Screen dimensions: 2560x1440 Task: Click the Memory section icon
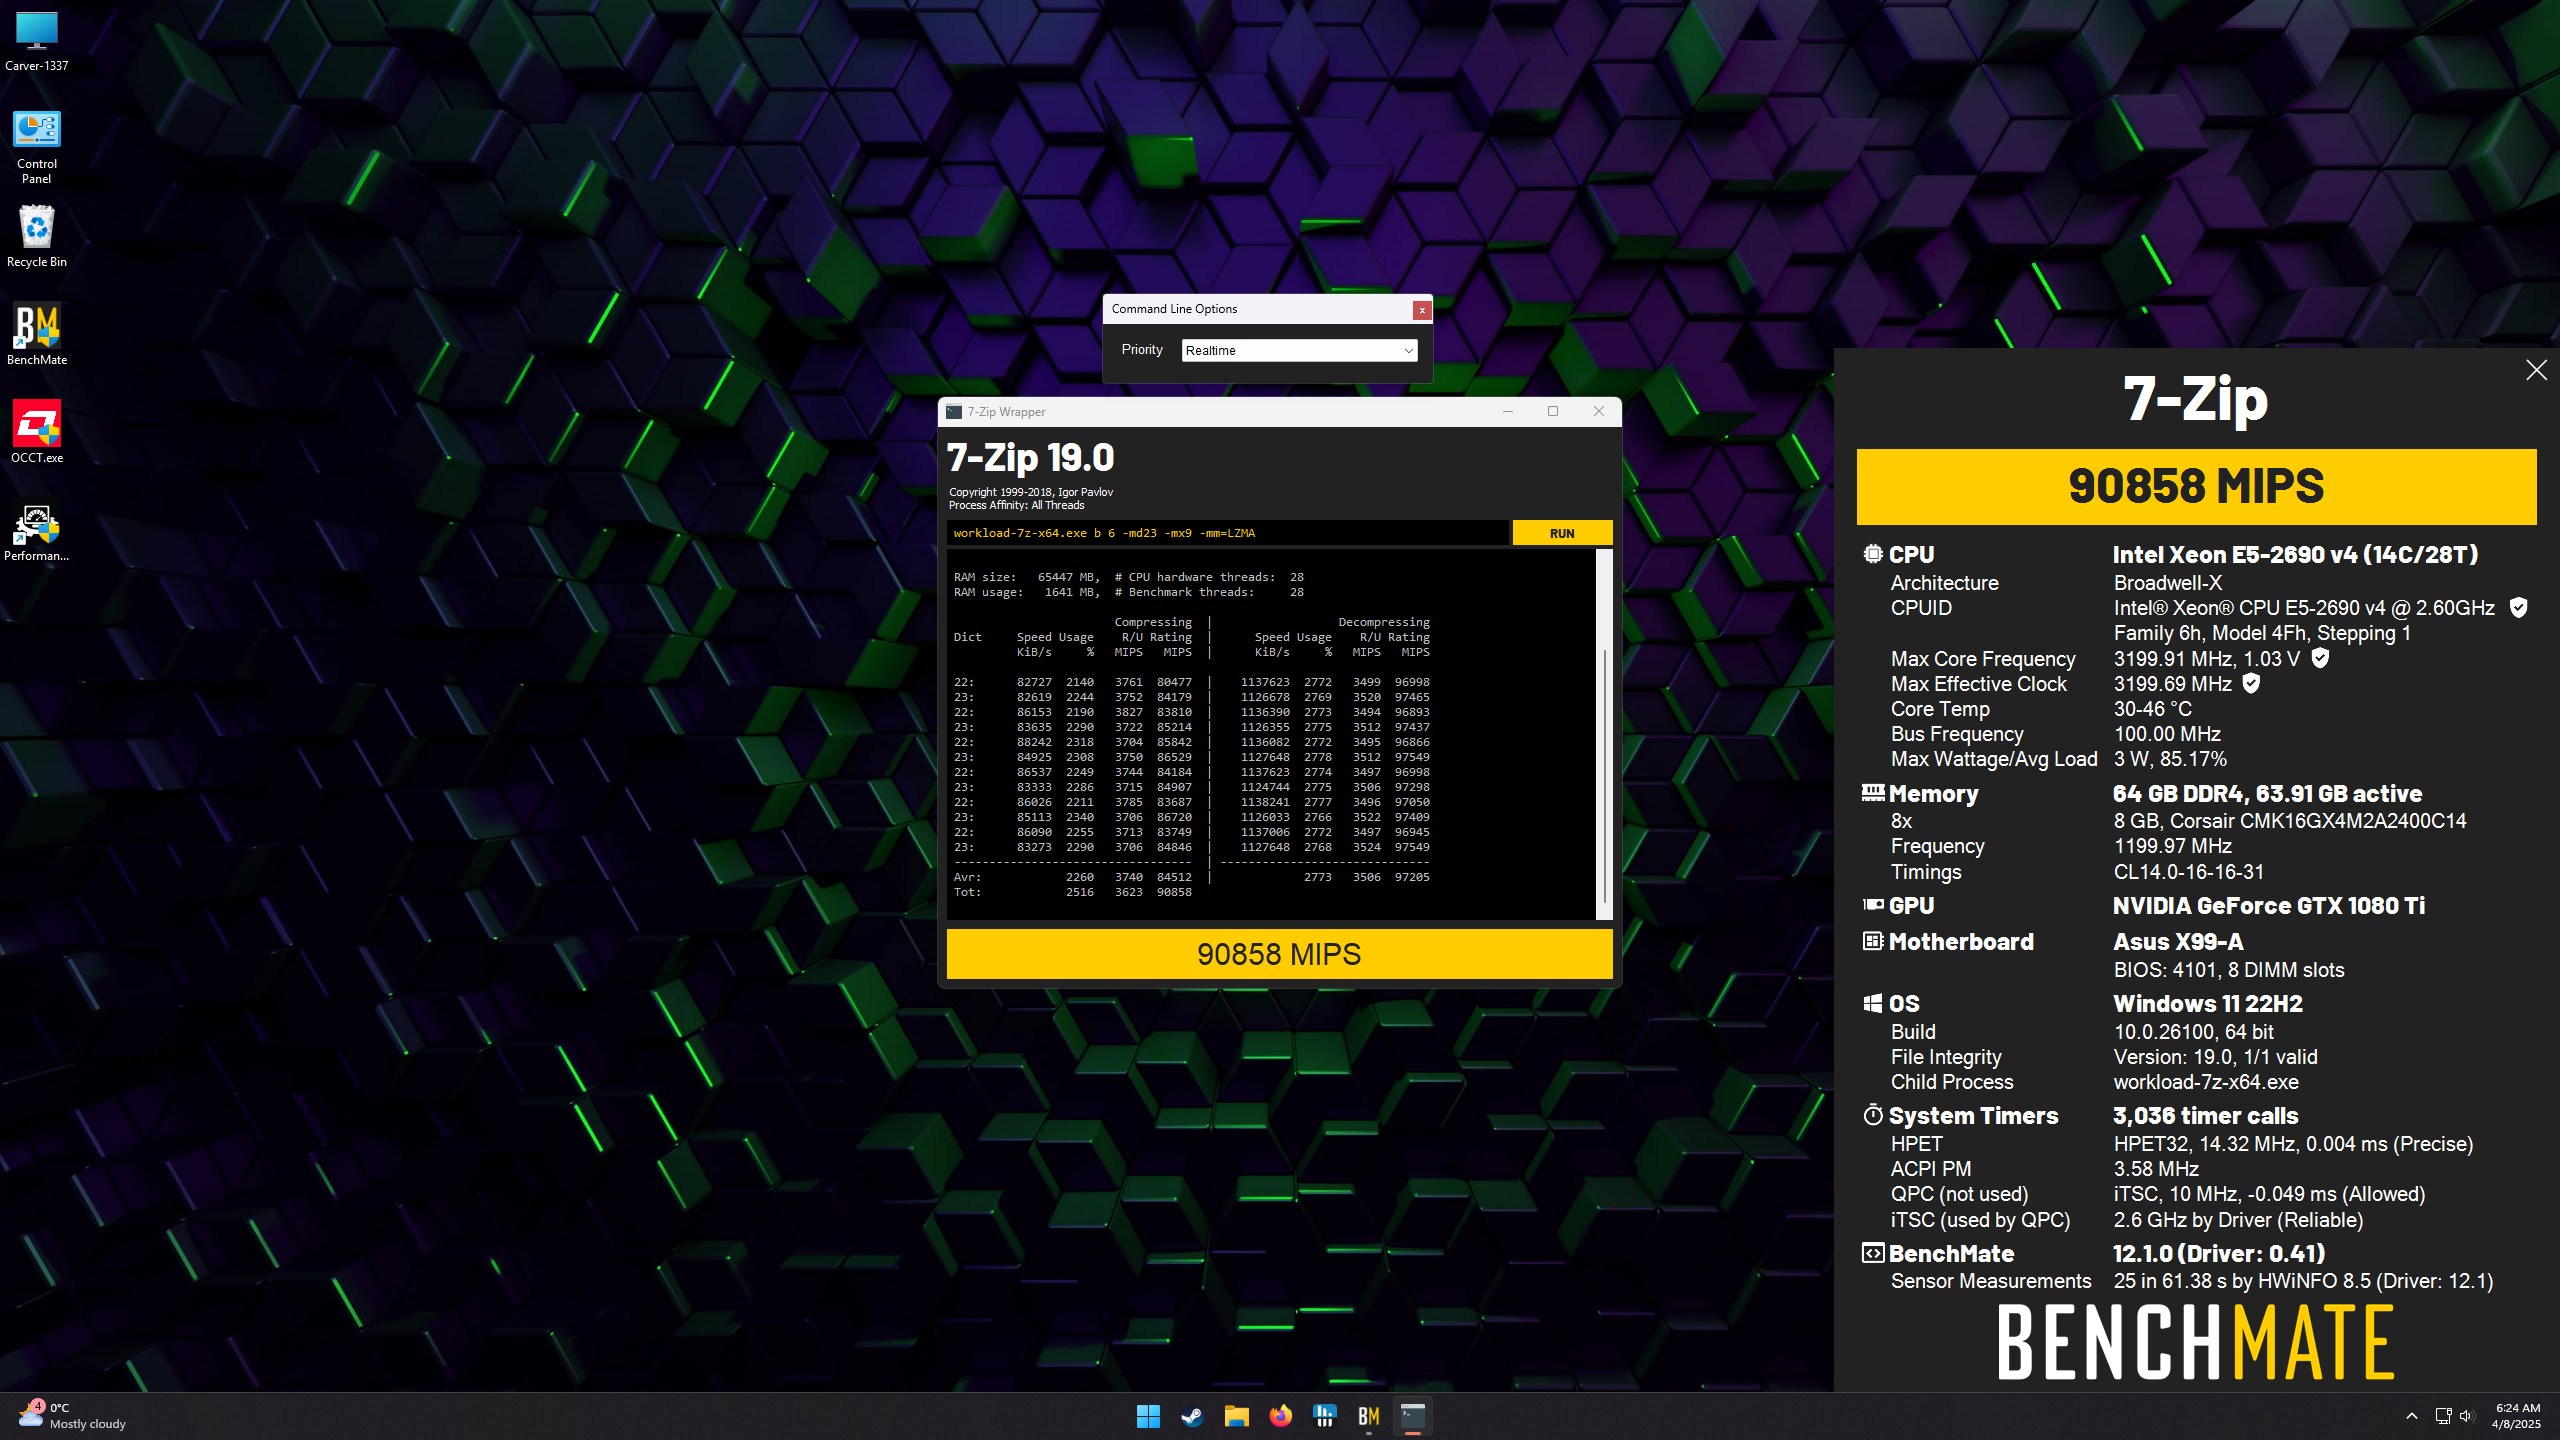coord(1873,793)
